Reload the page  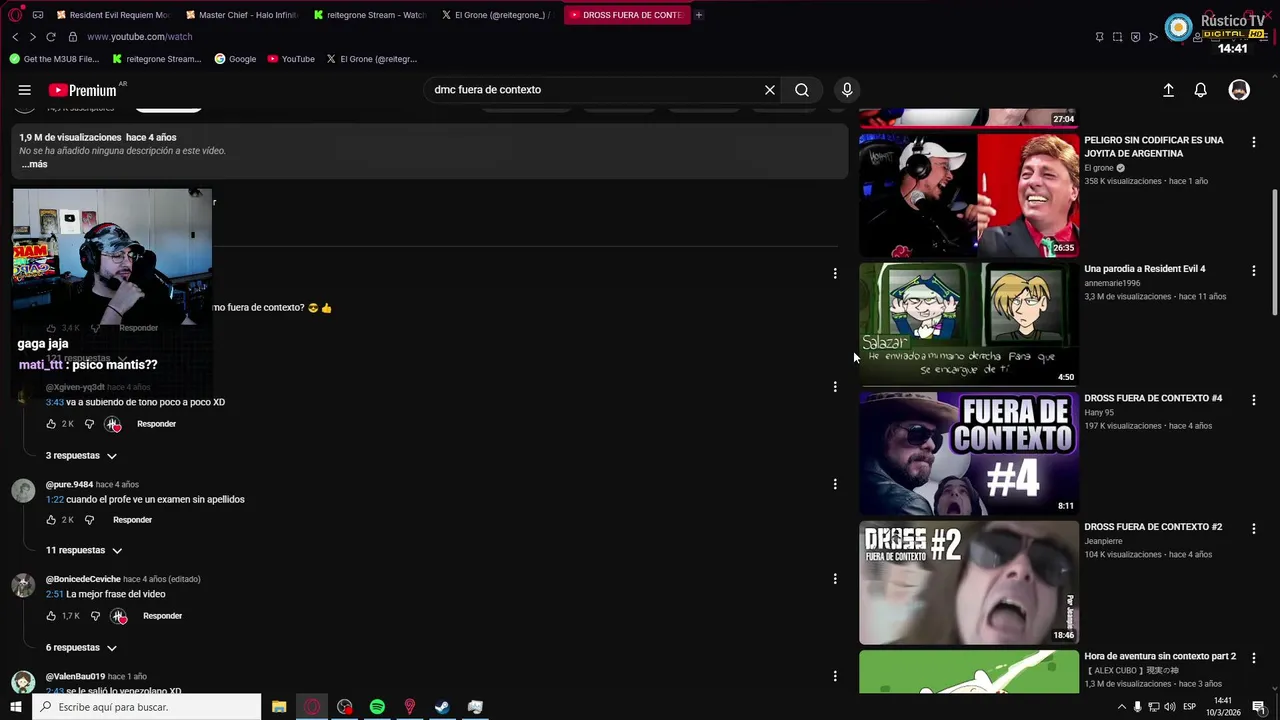click(x=50, y=37)
